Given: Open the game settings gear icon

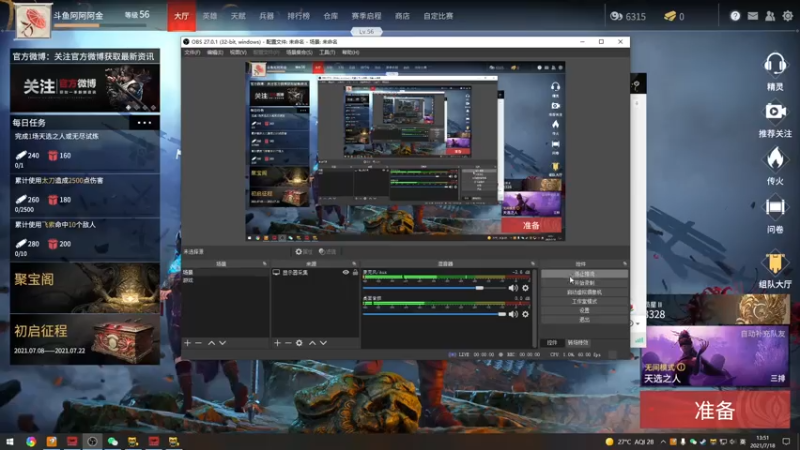Looking at the screenshot, I should pyautogui.click(x=788, y=16).
